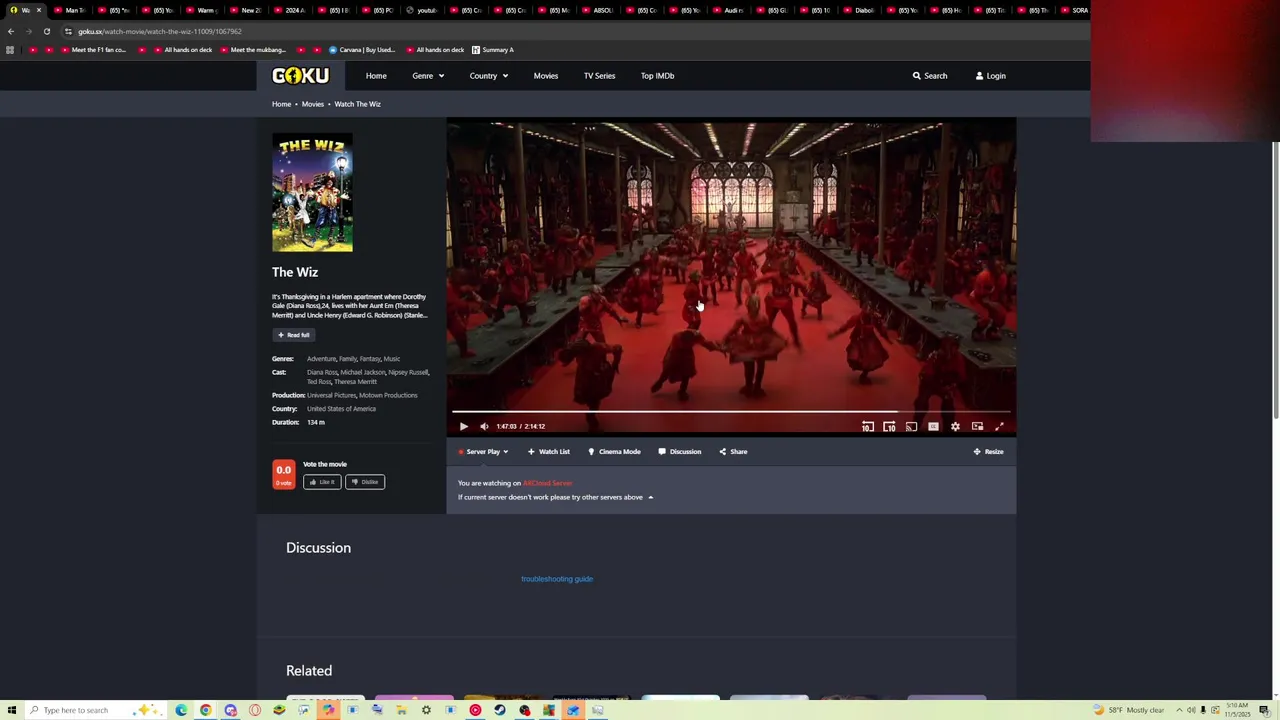Expand the description with Read full
The width and height of the screenshot is (1280, 720).
tap(294, 335)
